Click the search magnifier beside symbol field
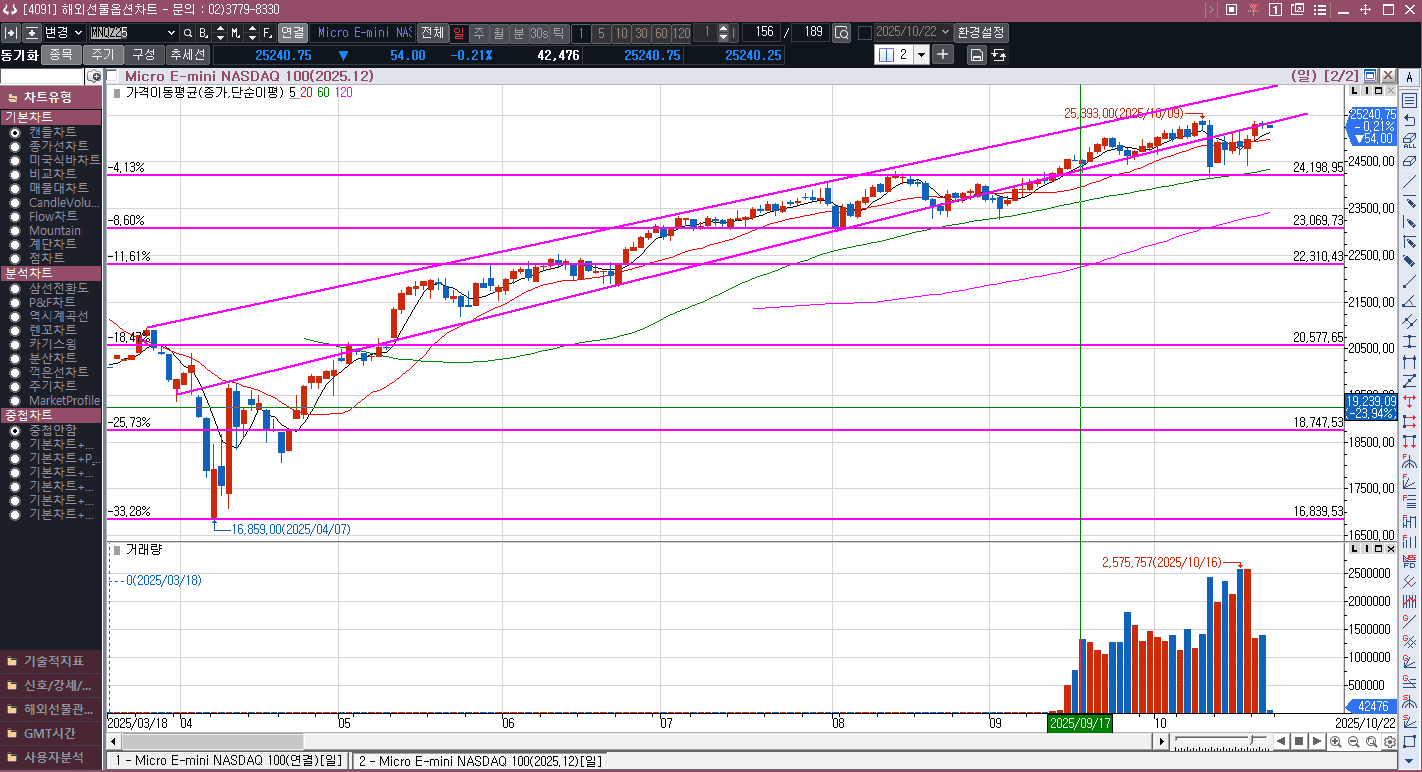Viewport: 1422px width, 772px height. tap(188, 33)
